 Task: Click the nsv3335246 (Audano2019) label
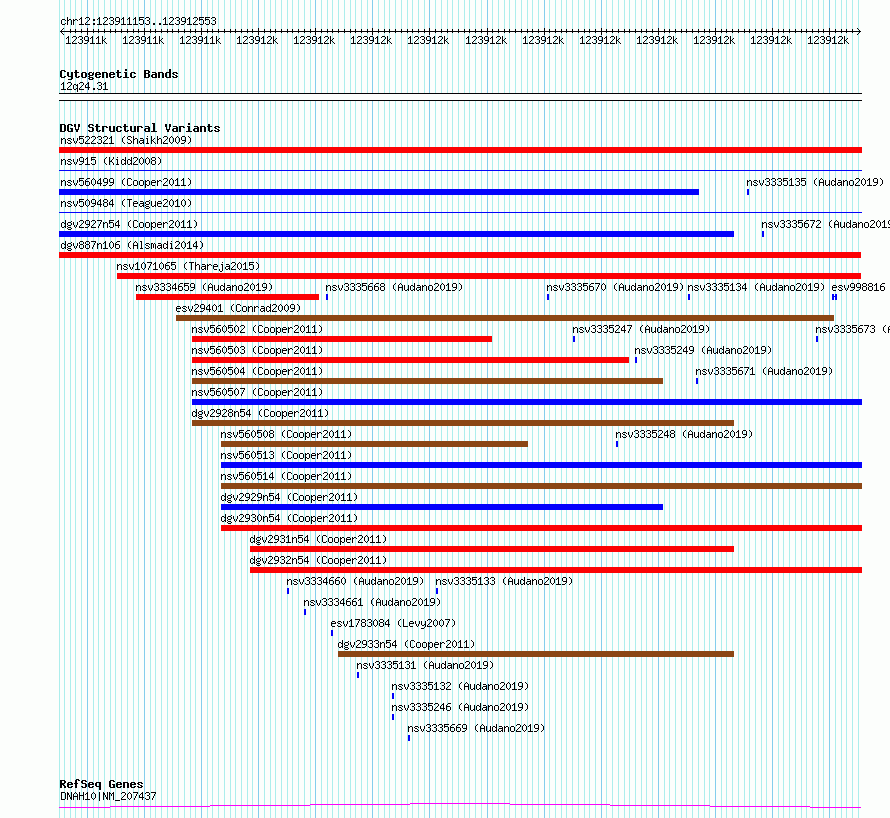[x=460, y=707]
